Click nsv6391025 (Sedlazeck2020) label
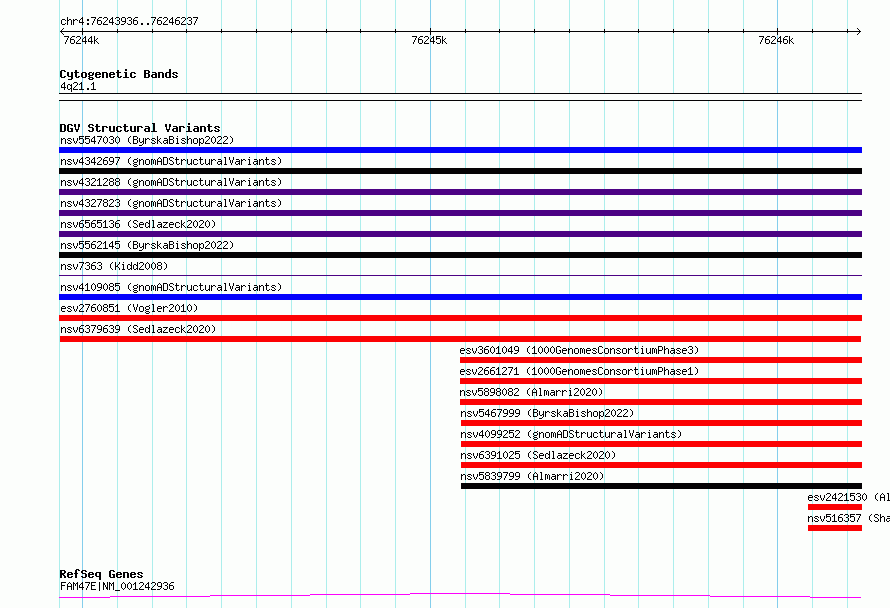This screenshot has width=890, height=608. [x=538, y=455]
